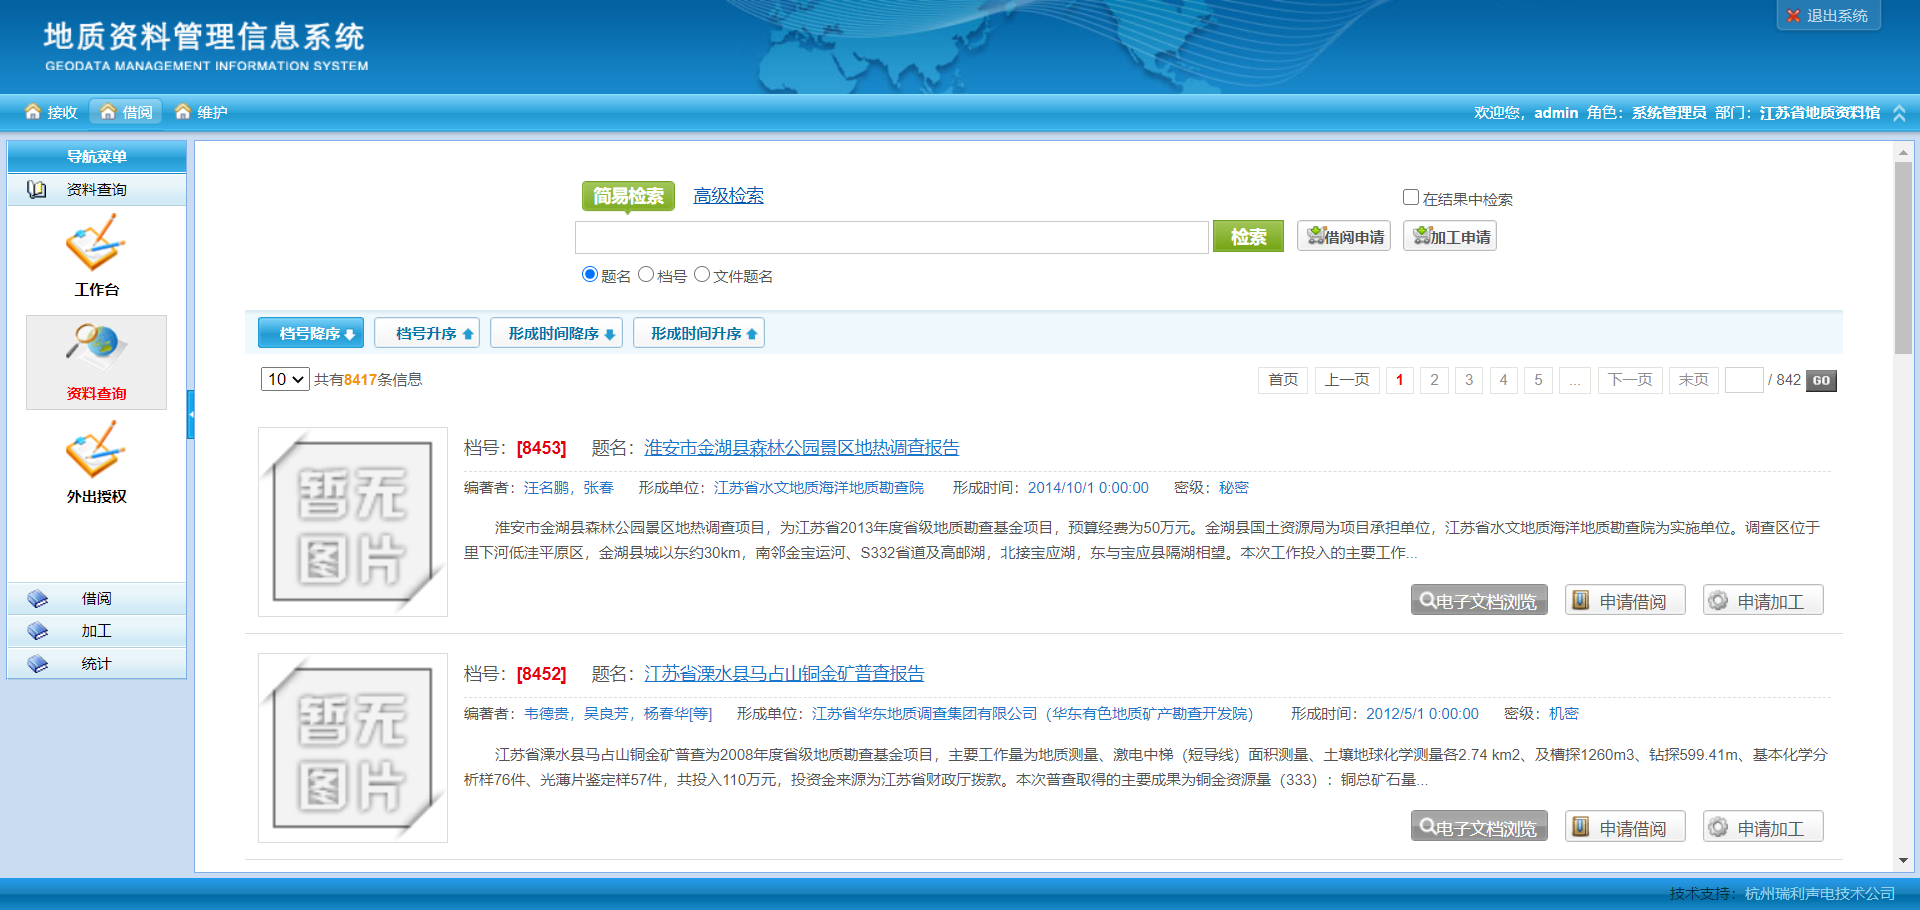Sort by 档号降序
The width and height of the screenshot is (1920, 910).
[x=311, y=333]
